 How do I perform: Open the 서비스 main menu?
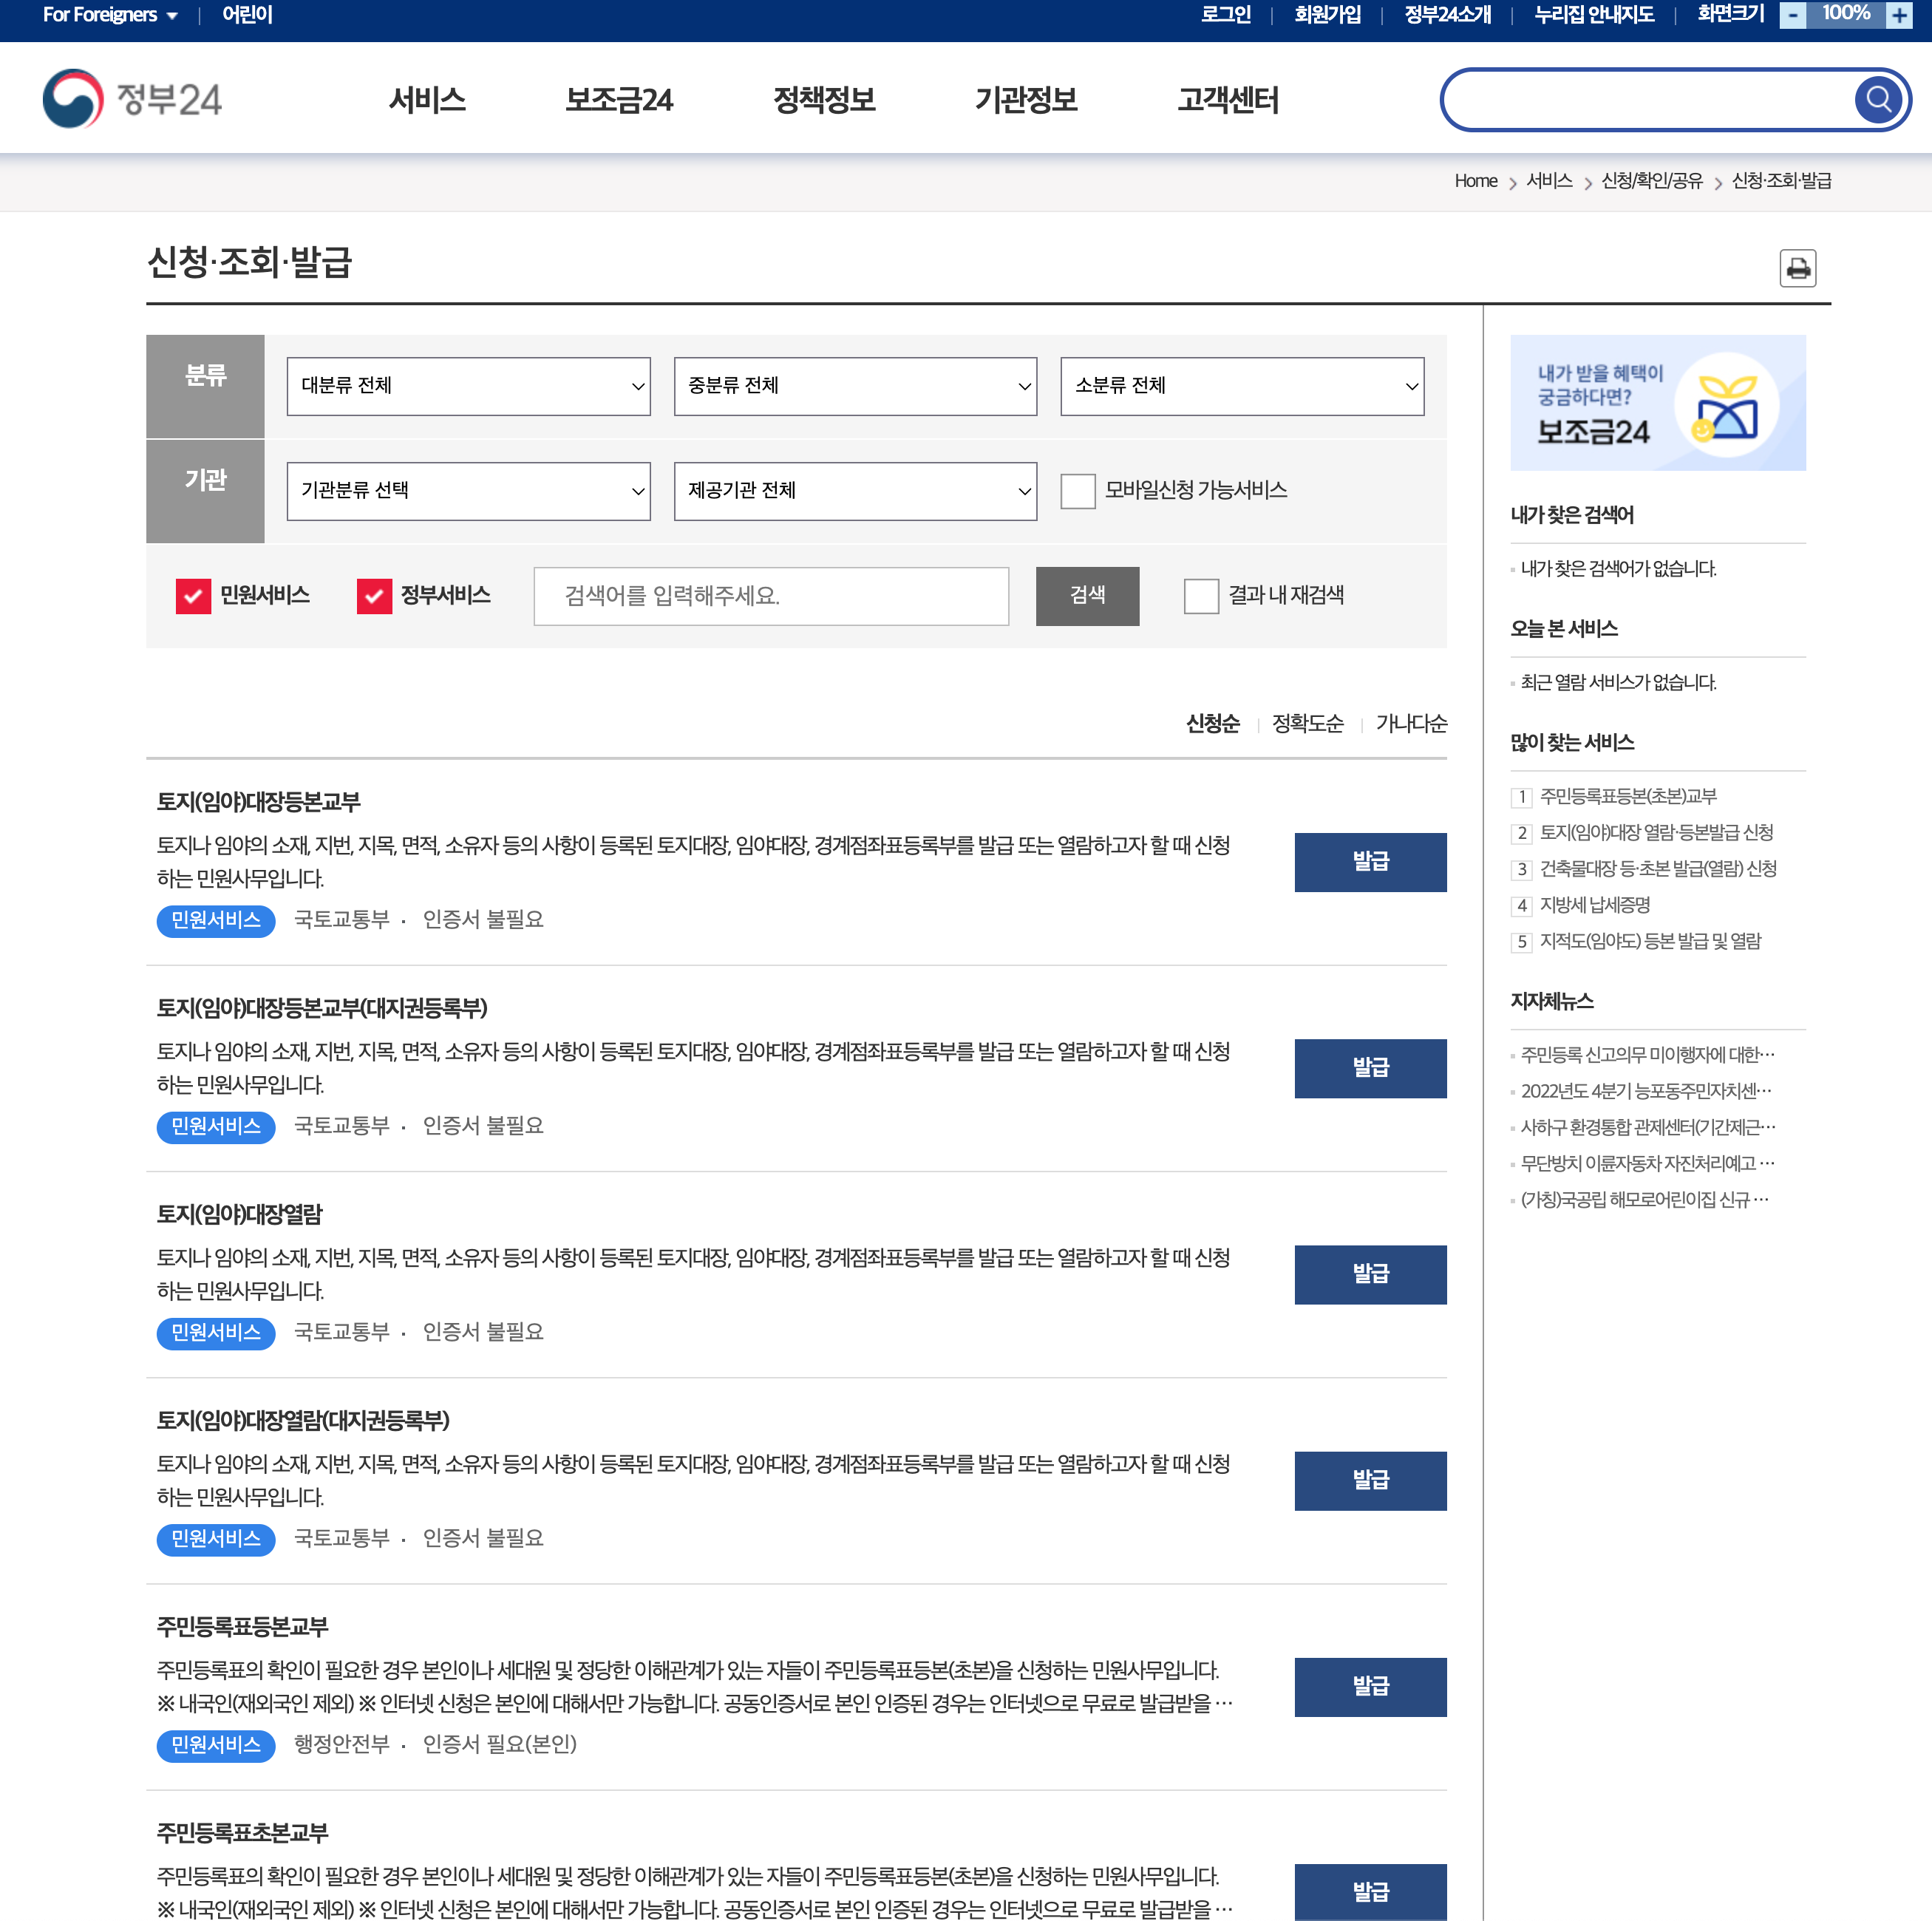[427, 100]
